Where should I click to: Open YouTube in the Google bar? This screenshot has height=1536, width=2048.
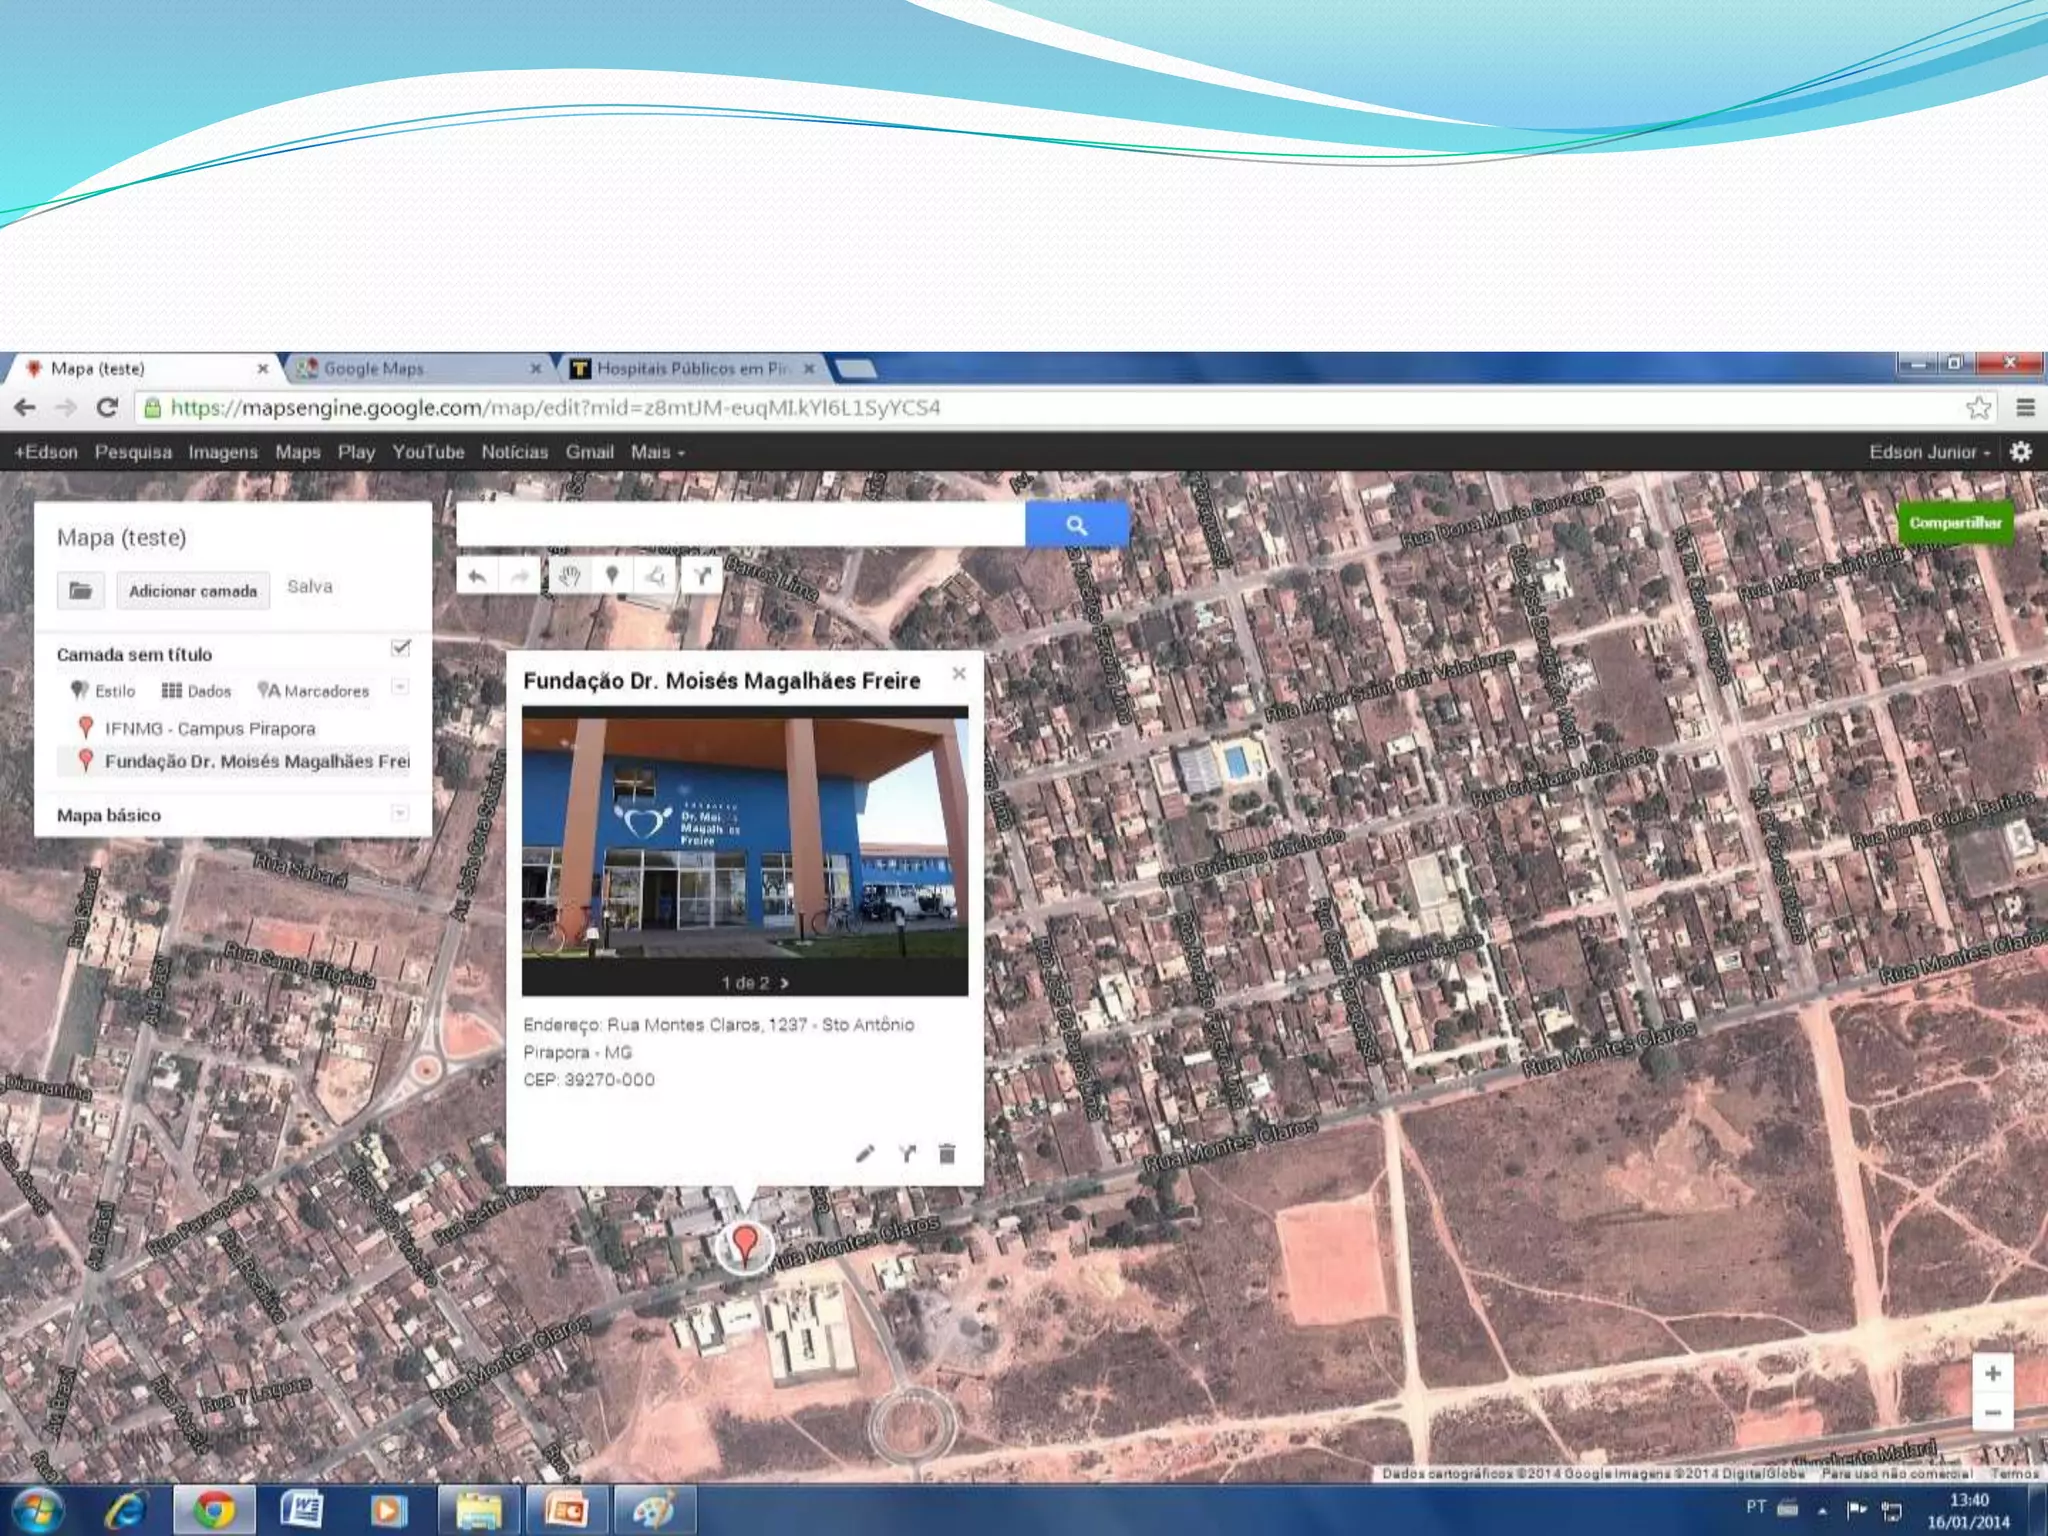click(x=428, y=452)
